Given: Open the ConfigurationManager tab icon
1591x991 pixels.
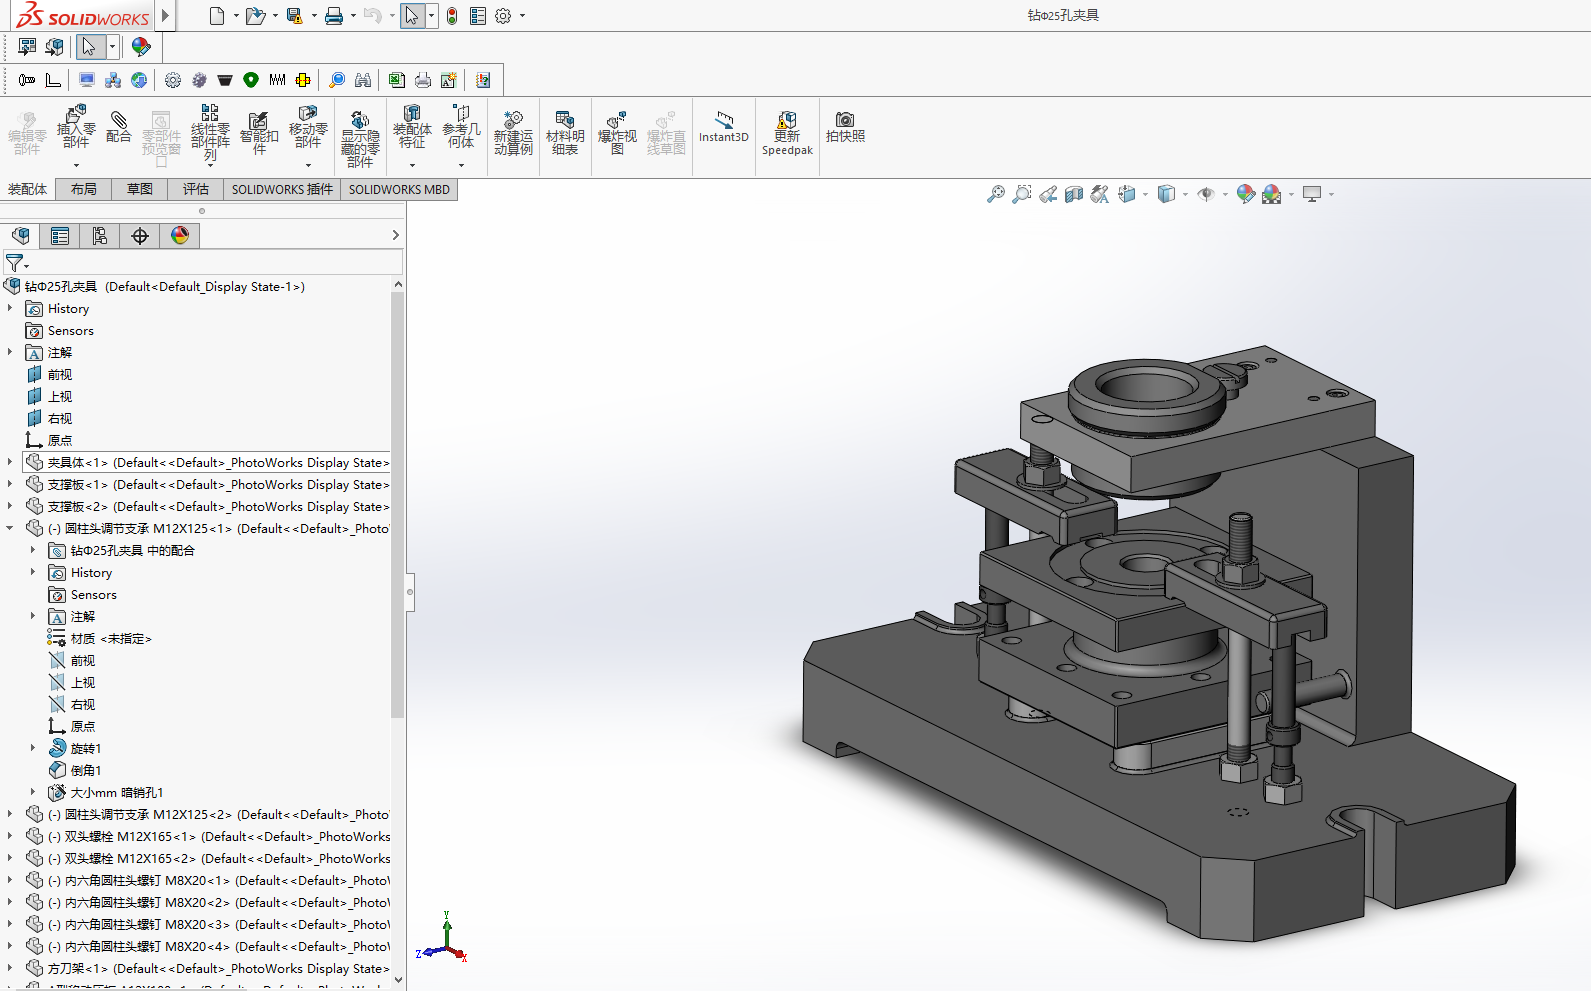Looking at the screenshot, I should pyautogui.click(x=100, y=236).
